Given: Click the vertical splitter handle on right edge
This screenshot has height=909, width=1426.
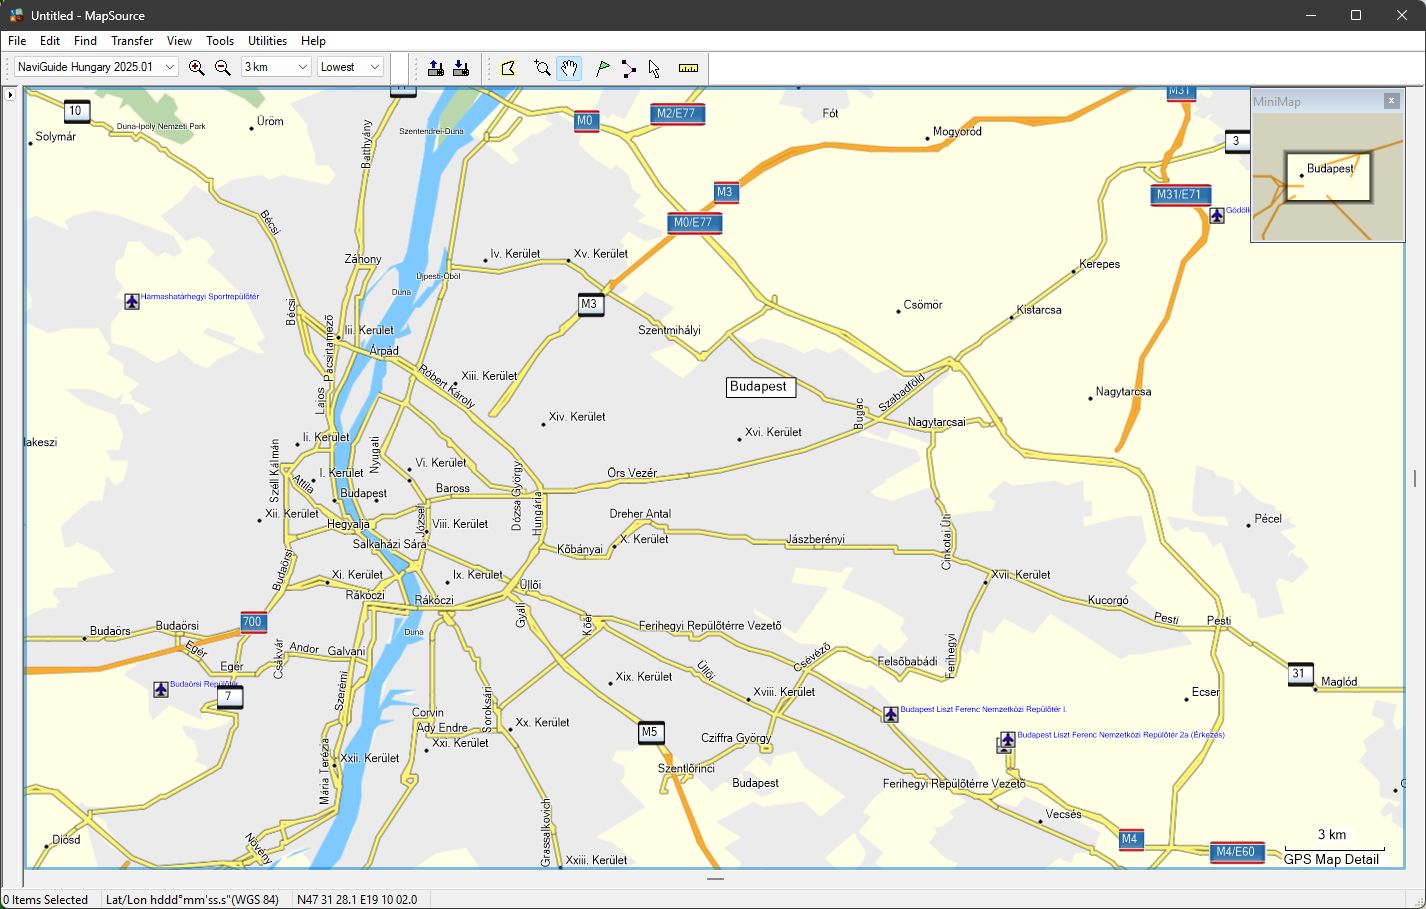Looking at the screenshot, I should pos(1414,478).
